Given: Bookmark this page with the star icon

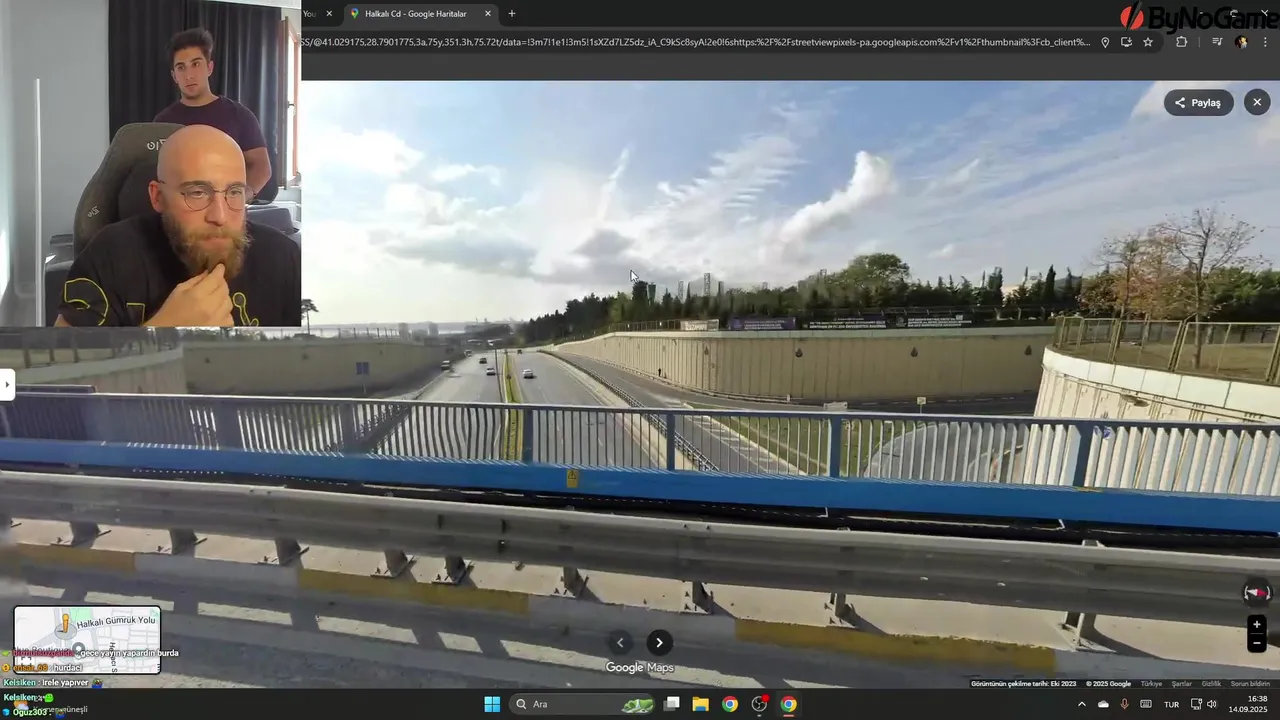Looking at the screenshot, I should tap(1148, 42).
